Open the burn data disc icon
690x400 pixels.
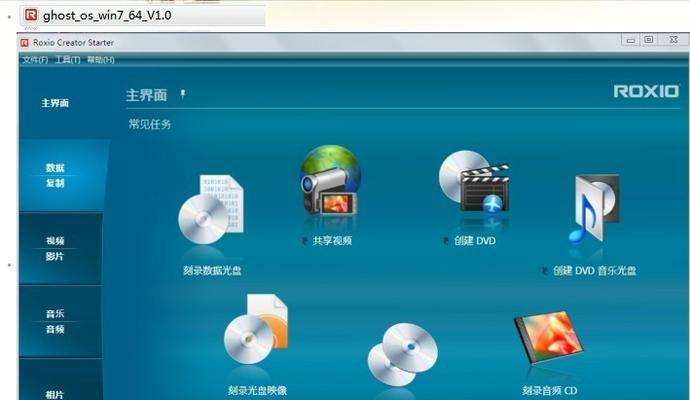click(211, 210)
